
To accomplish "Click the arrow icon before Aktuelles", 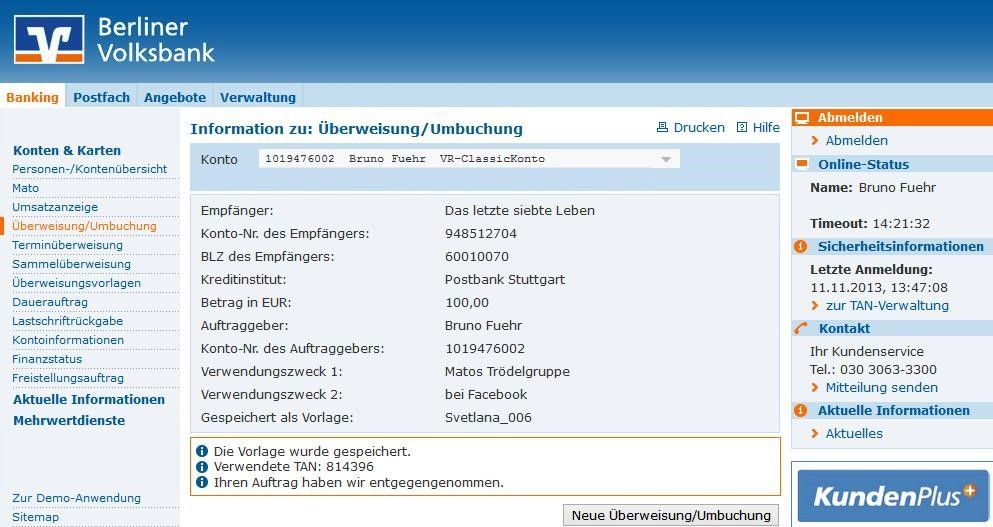I will click(815, 434).
